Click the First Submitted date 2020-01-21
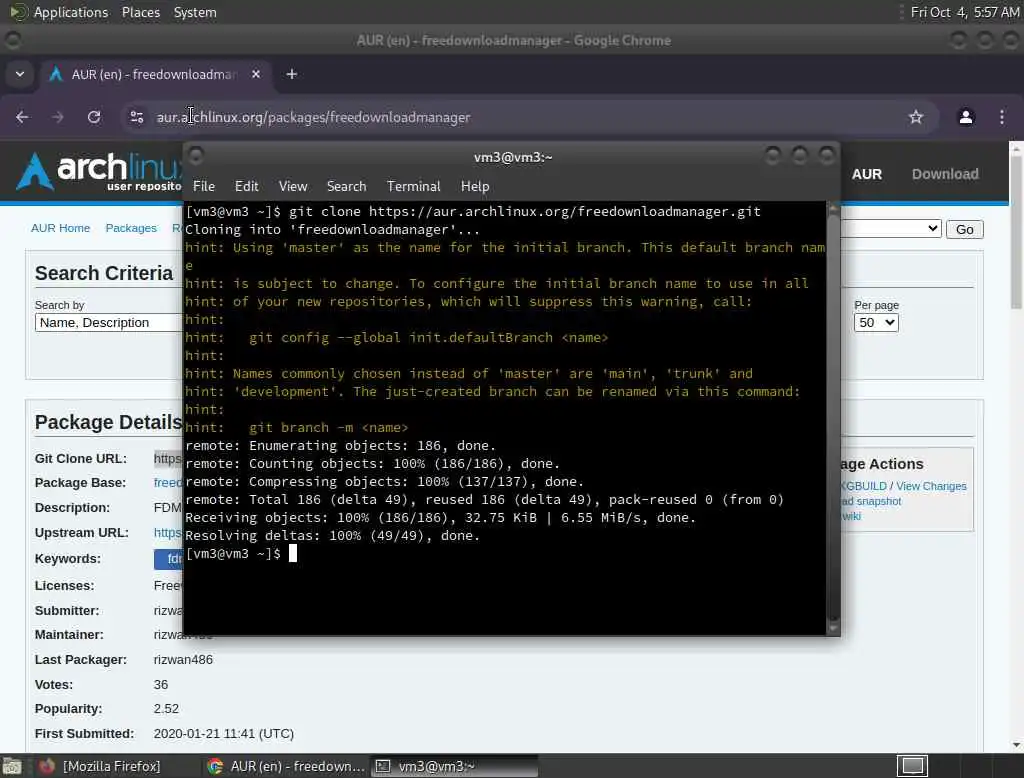Image resolution: width=1024 pixels, height=778 pixels. point(223,734)
